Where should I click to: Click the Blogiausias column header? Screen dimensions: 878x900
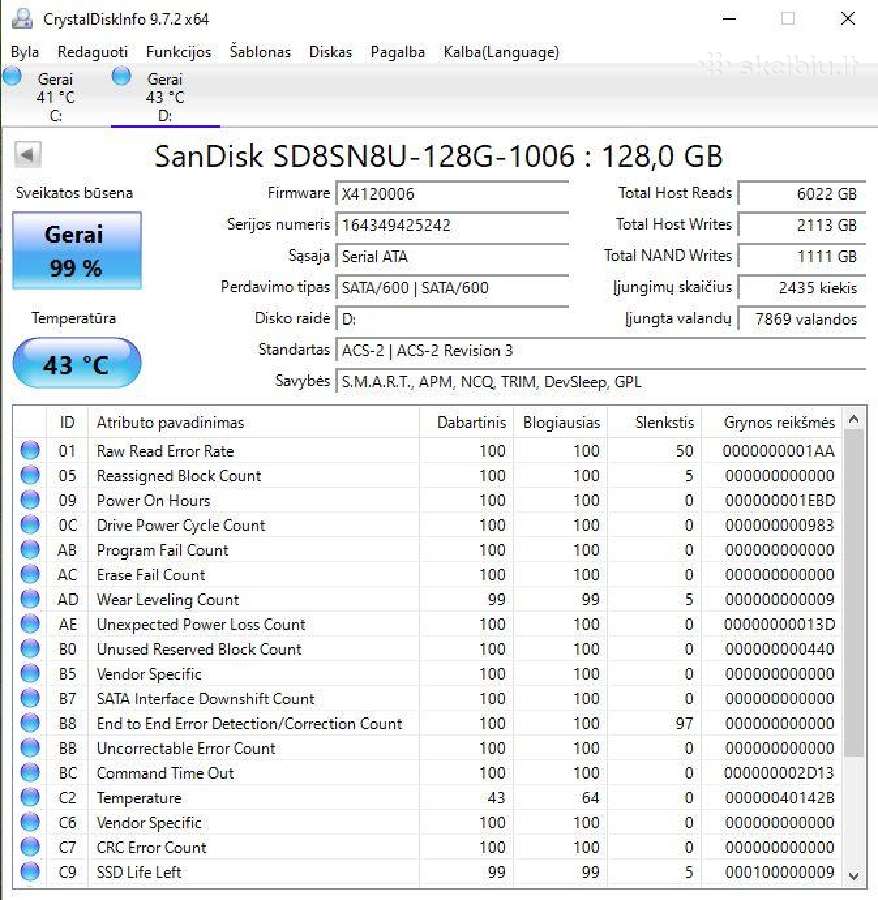tap(561, 423)
